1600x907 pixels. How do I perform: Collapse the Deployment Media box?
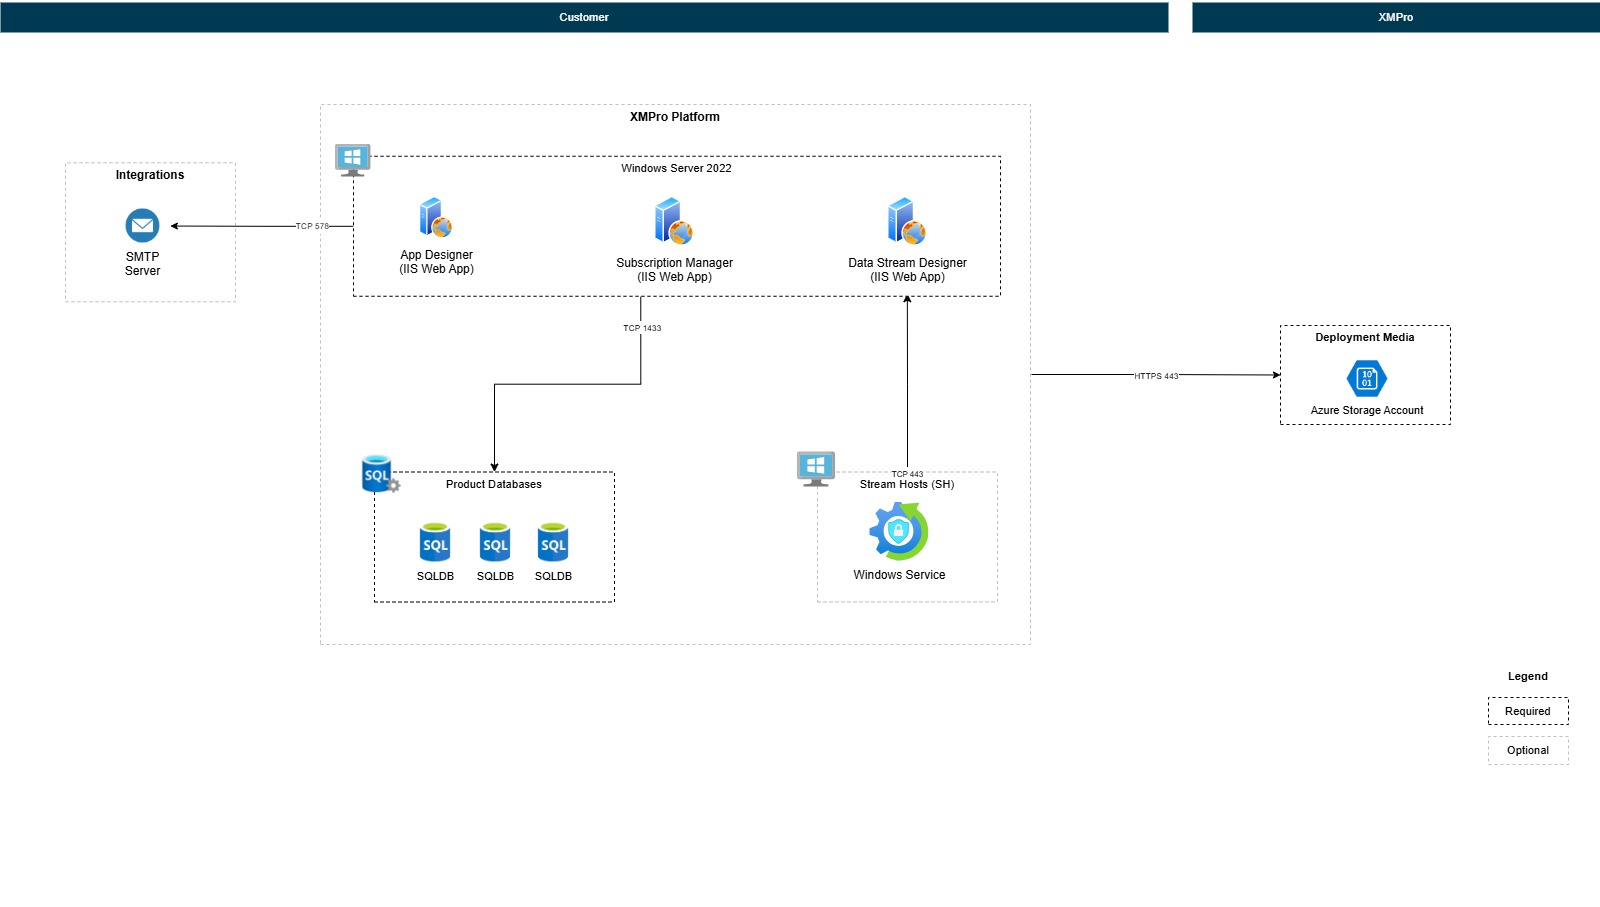click(x=1364, y=338)
